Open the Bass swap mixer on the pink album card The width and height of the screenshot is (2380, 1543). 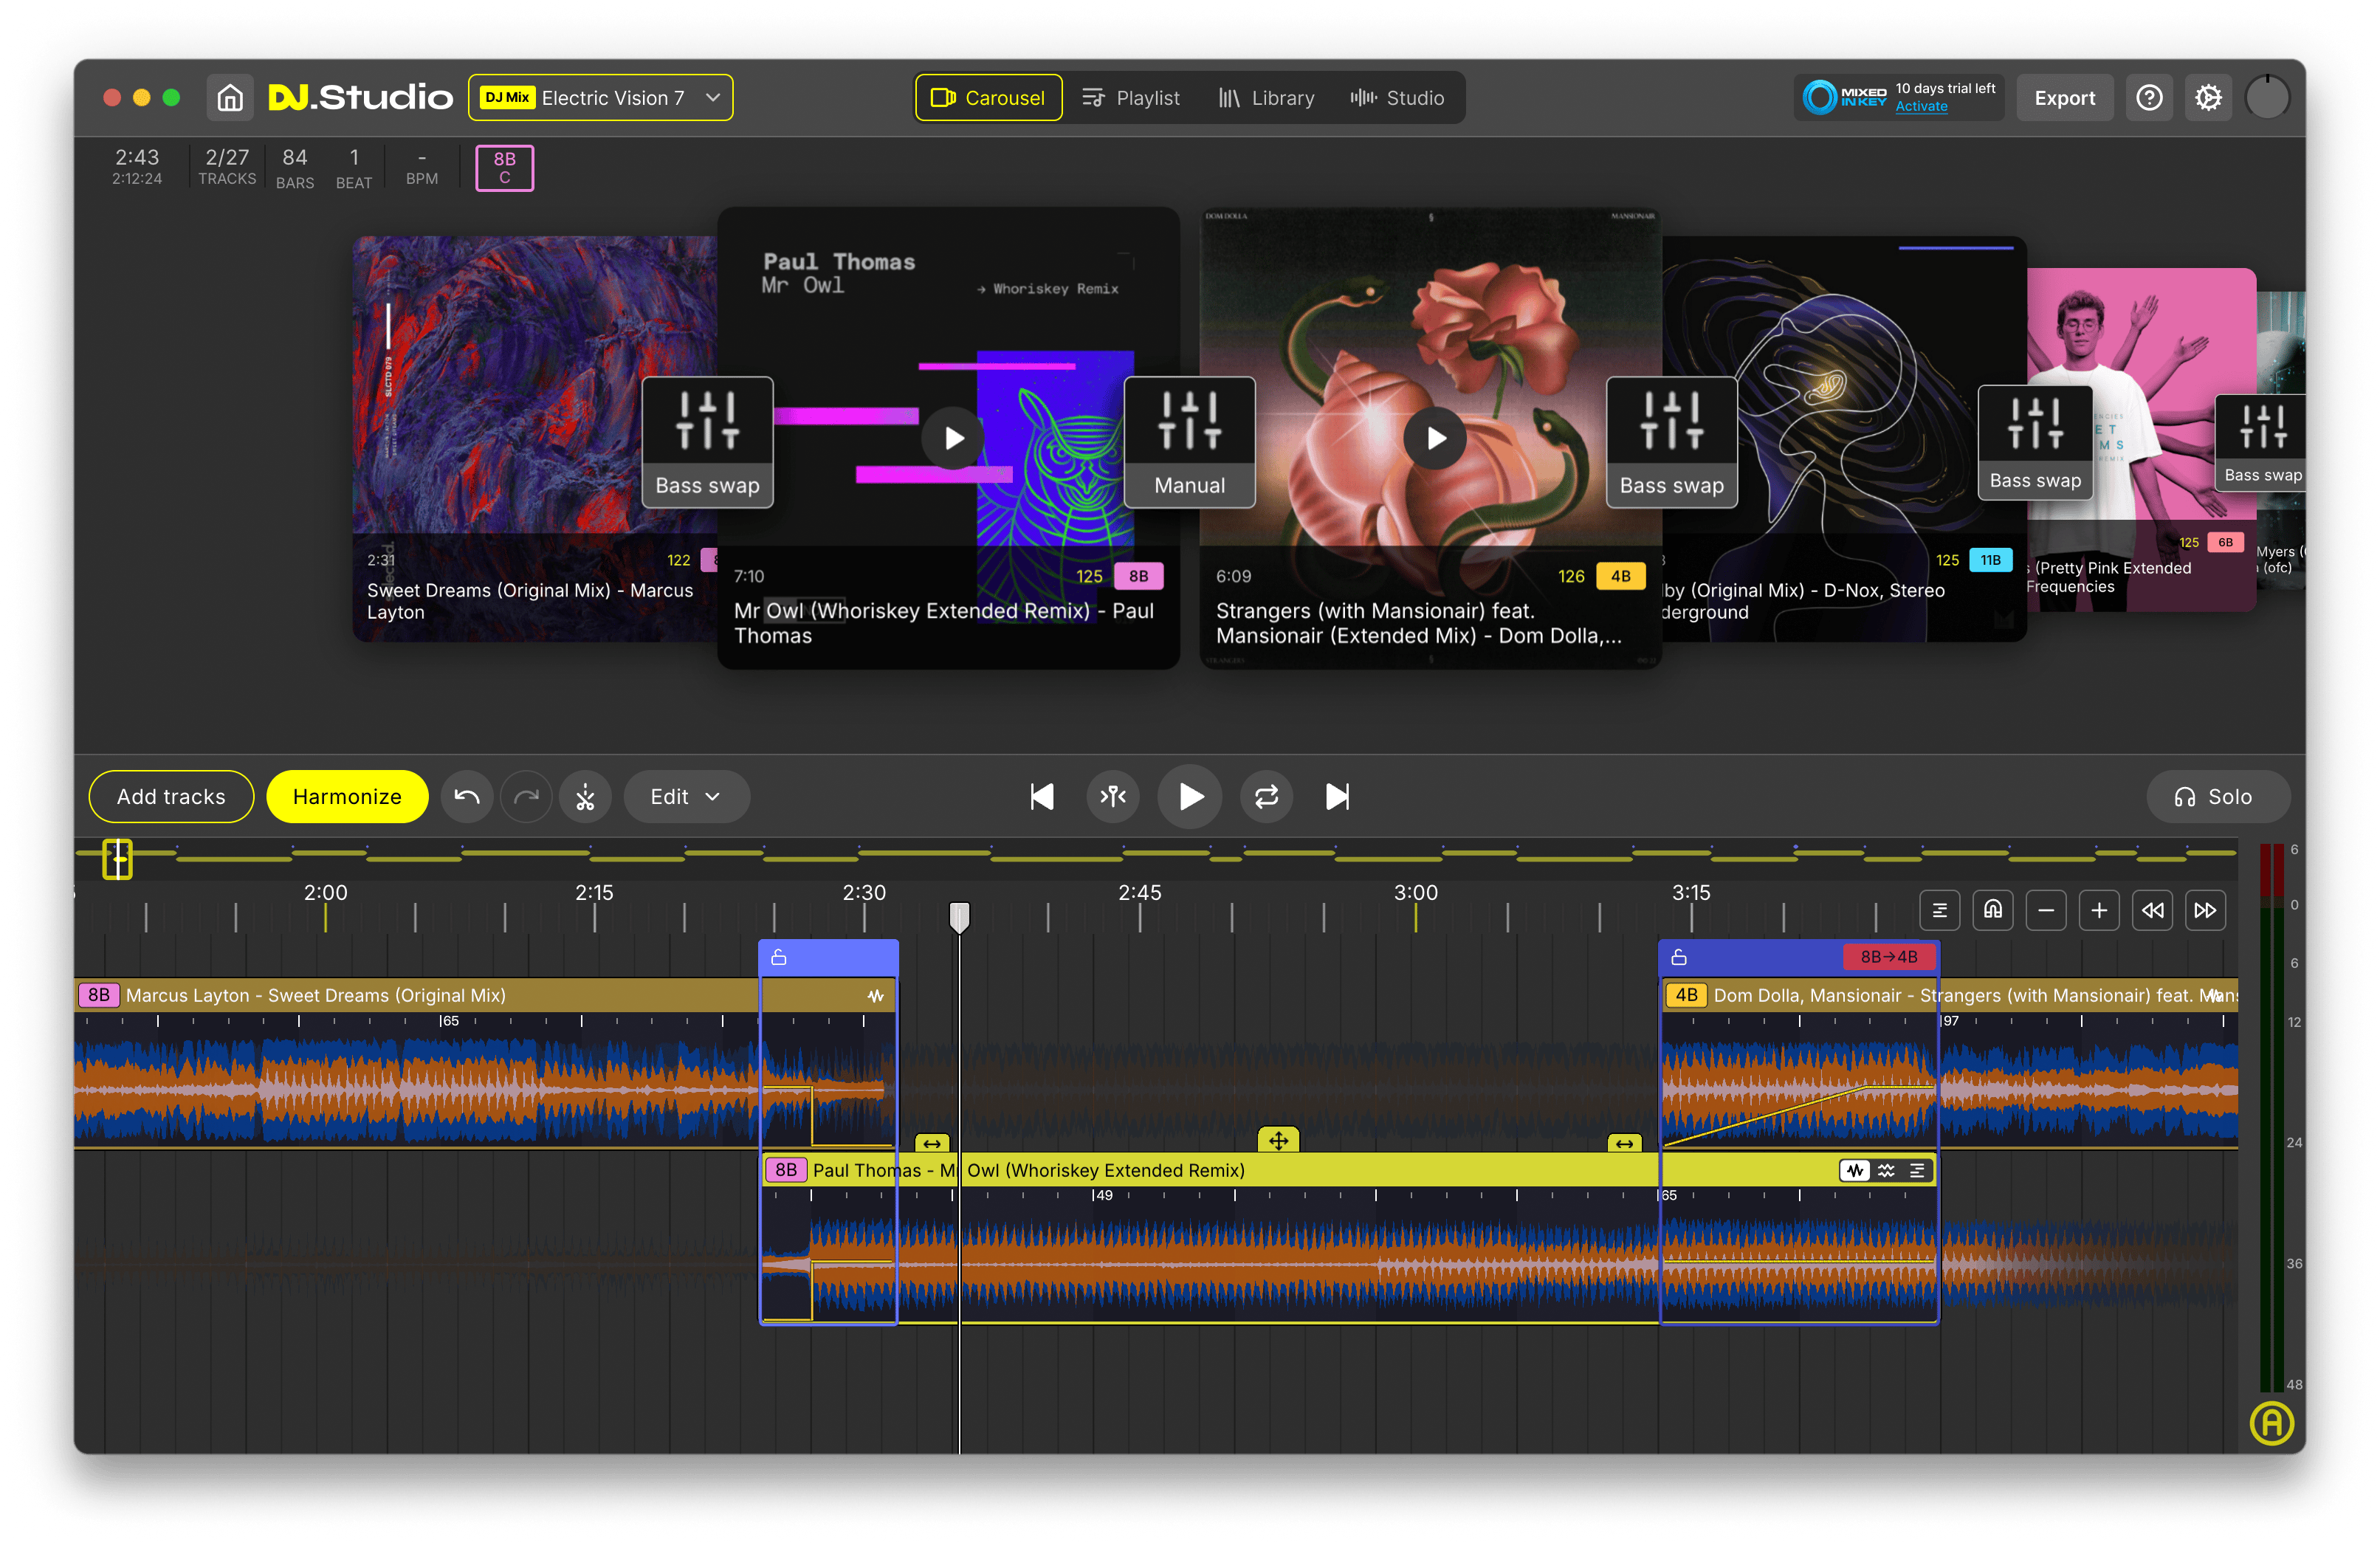[2035, 442]
